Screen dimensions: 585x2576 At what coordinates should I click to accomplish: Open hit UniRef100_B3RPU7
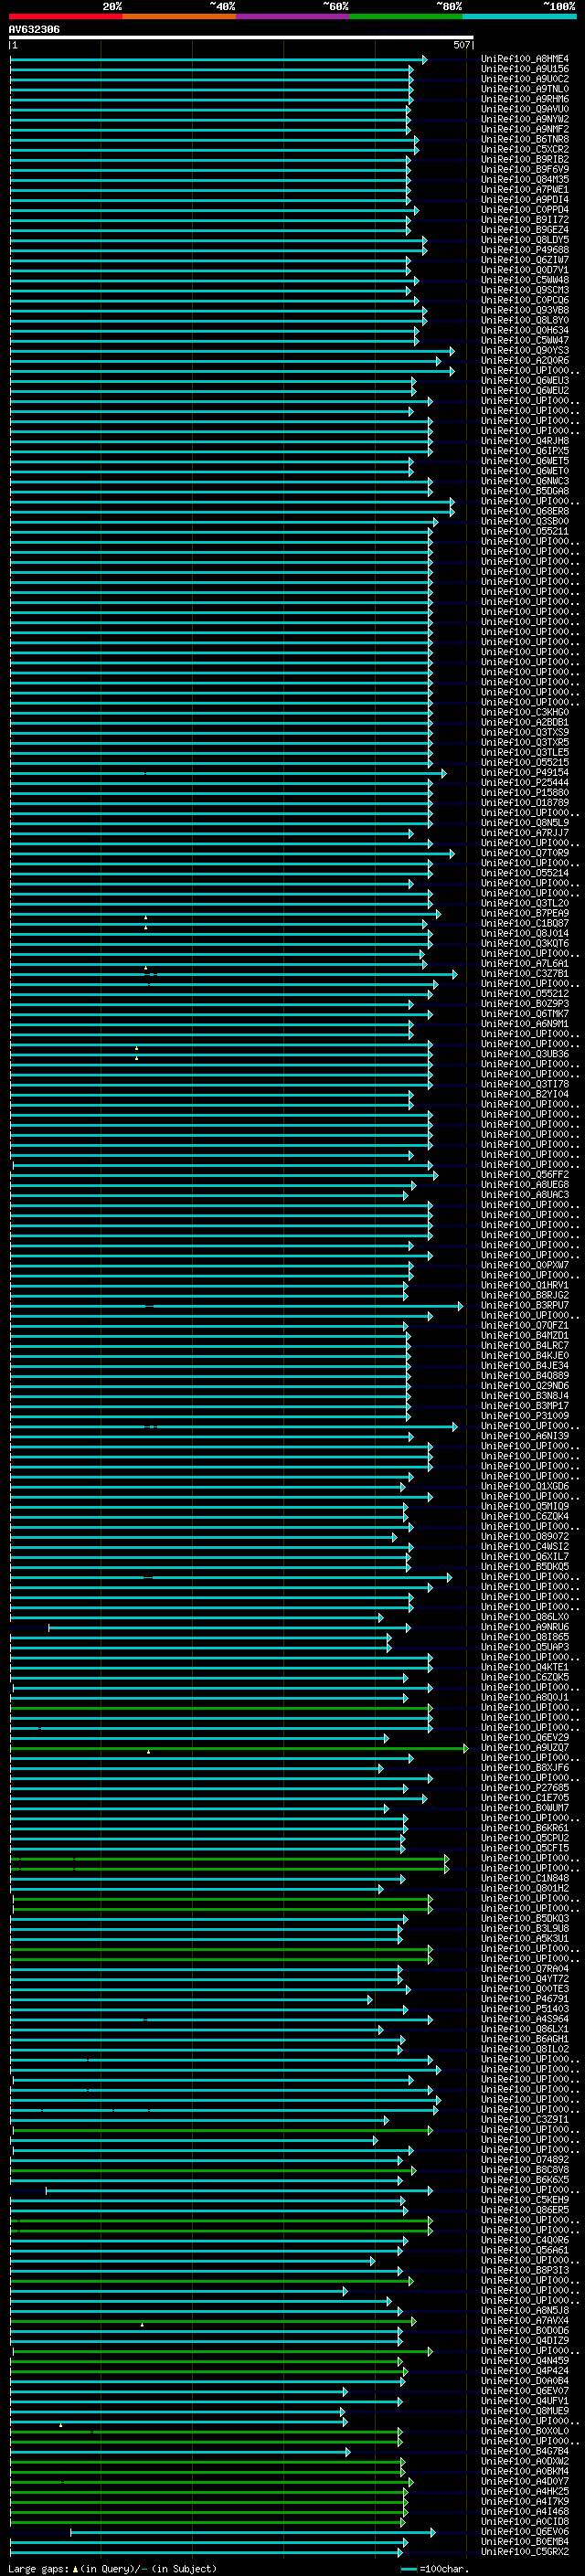(525, 1305)
